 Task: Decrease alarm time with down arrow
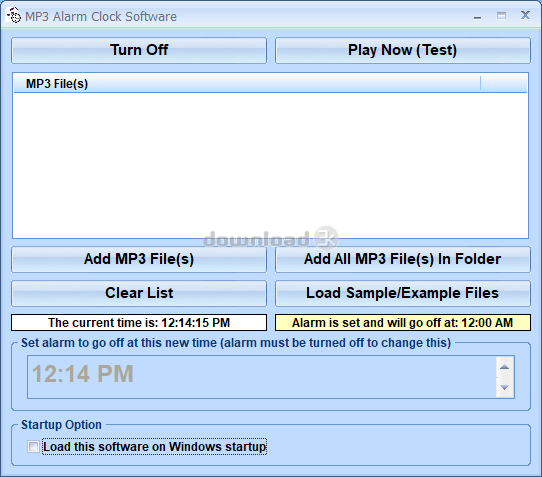505,387
